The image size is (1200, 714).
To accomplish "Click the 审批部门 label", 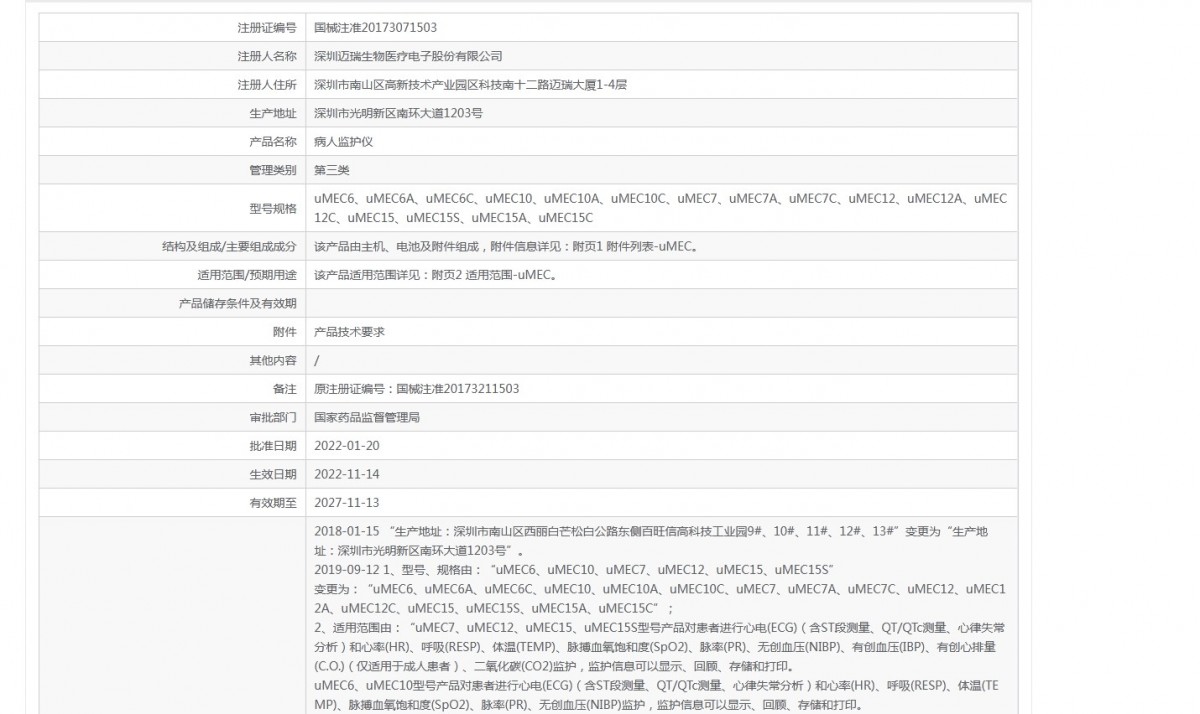I will click(x=272, y=417).
